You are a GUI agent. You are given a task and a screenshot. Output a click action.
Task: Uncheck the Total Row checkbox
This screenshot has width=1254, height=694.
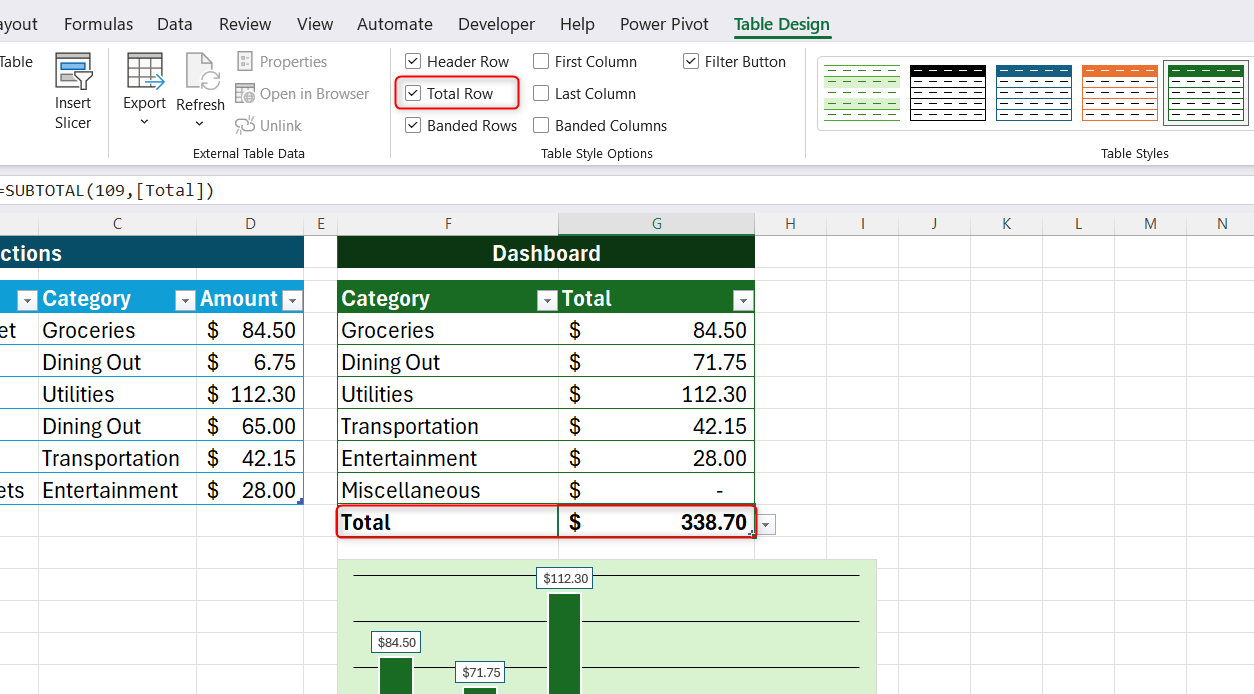[x=413, y=94]
